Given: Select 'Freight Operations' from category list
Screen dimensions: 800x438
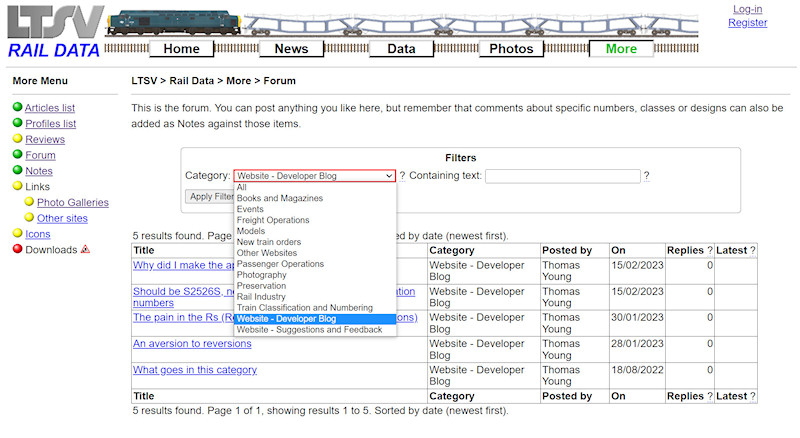Looking at the screenshot, I should click(x=273, y=220).
